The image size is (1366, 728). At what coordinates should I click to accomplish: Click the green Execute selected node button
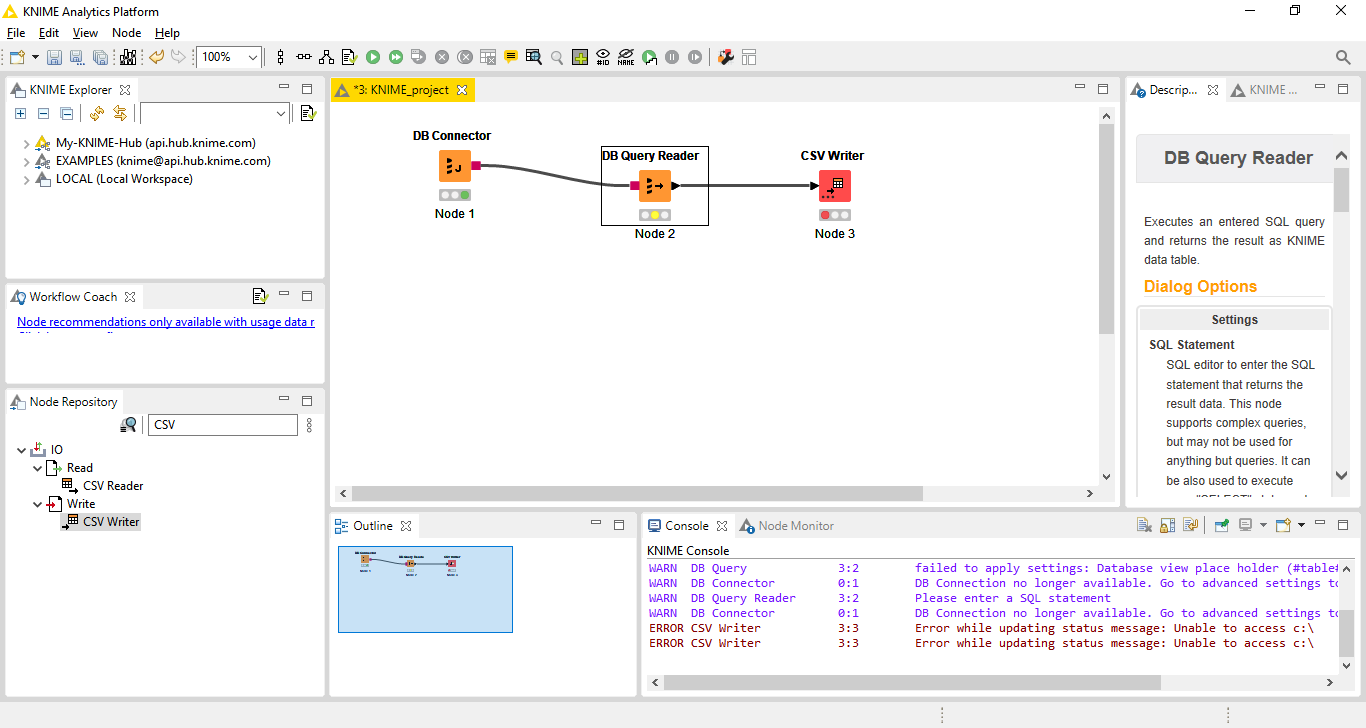pyautogui.click(x=373, y=57)
